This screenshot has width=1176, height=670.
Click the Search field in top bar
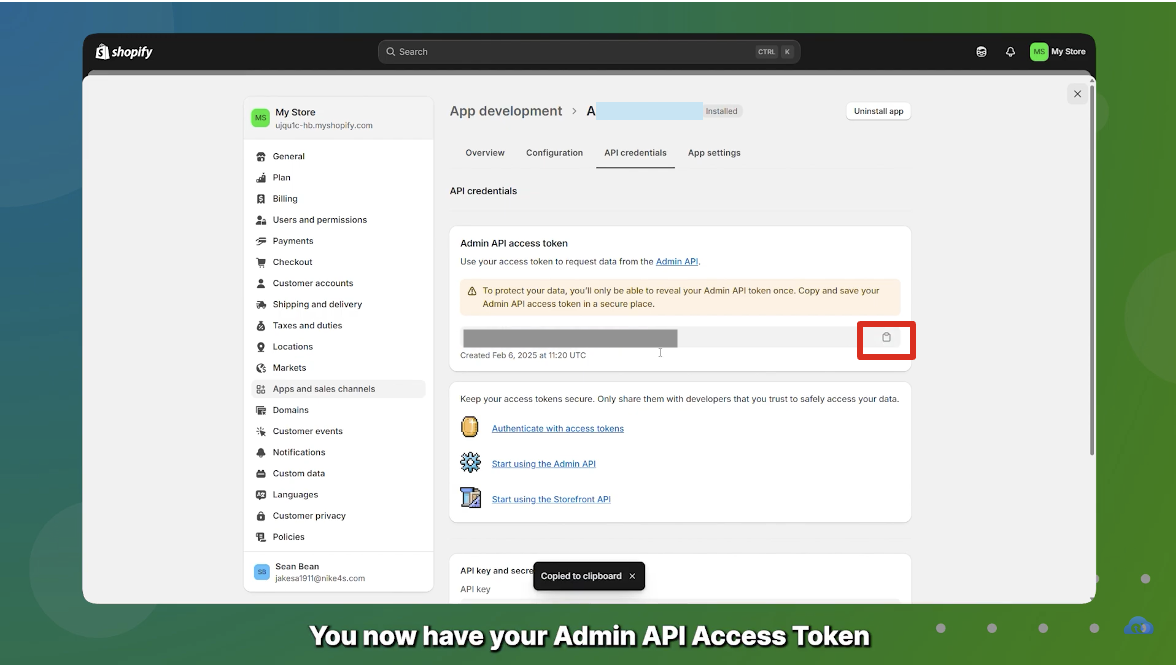coord(589,52)
